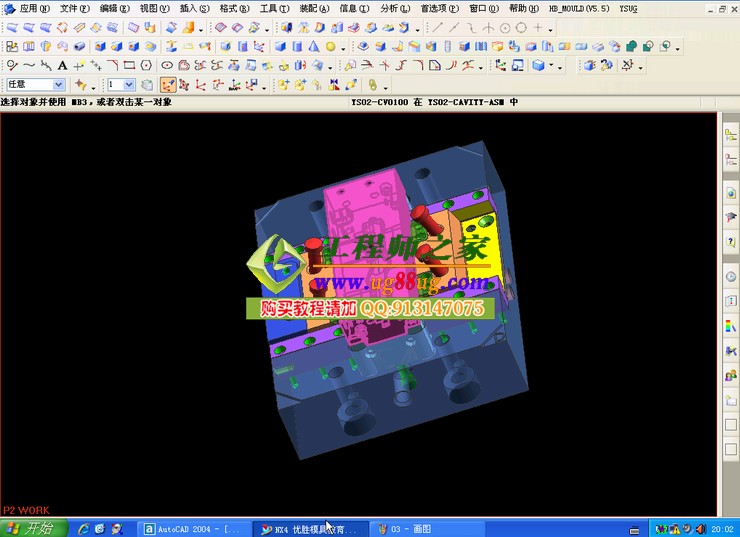Select the corner fillet curve tool
The height and width of the screenshot is (537, 740).
pos(112,65)
